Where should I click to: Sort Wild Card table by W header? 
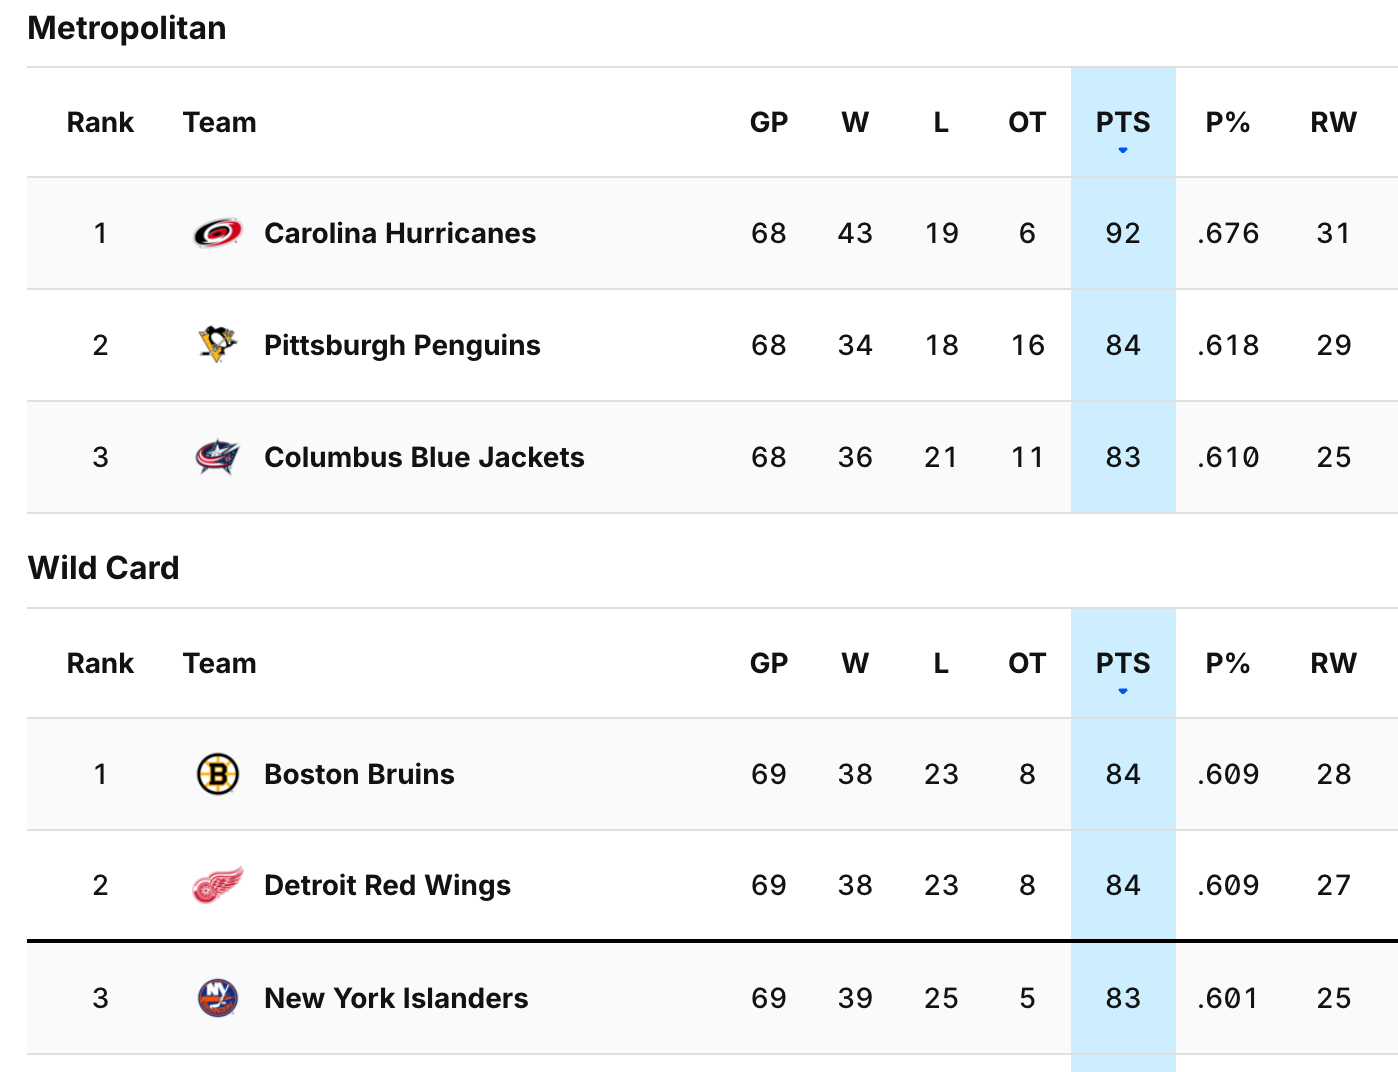(855, 664)
